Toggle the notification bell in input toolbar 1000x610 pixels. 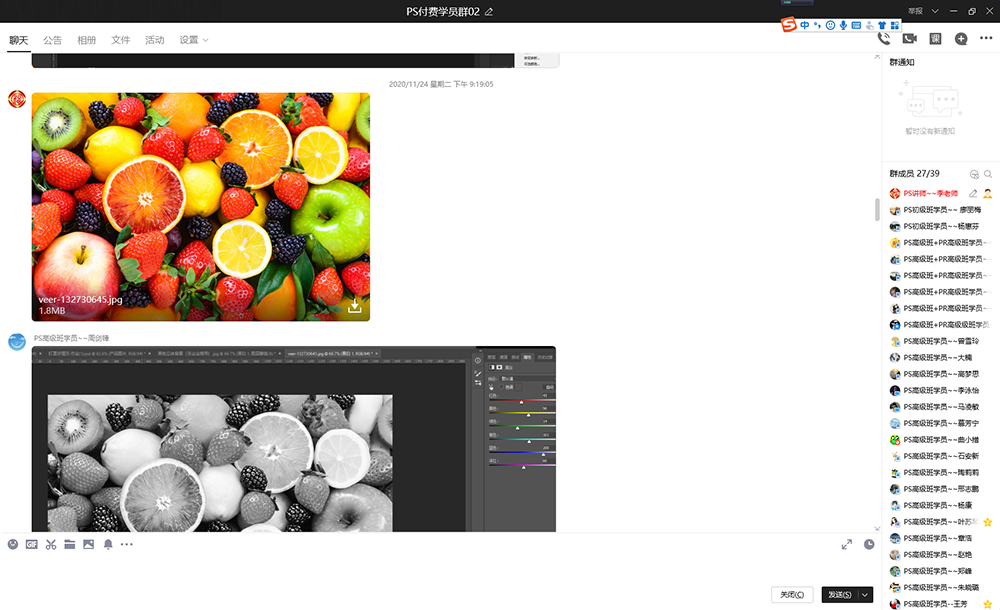(x=108, y=544)
